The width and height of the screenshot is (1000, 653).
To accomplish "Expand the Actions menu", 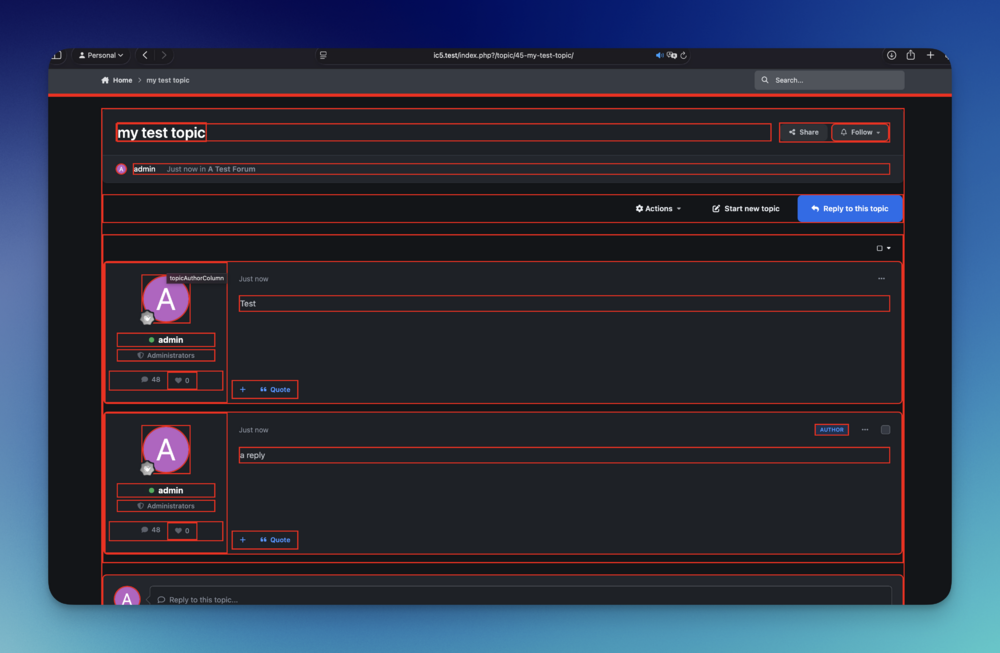I will [x=658, y=209].
